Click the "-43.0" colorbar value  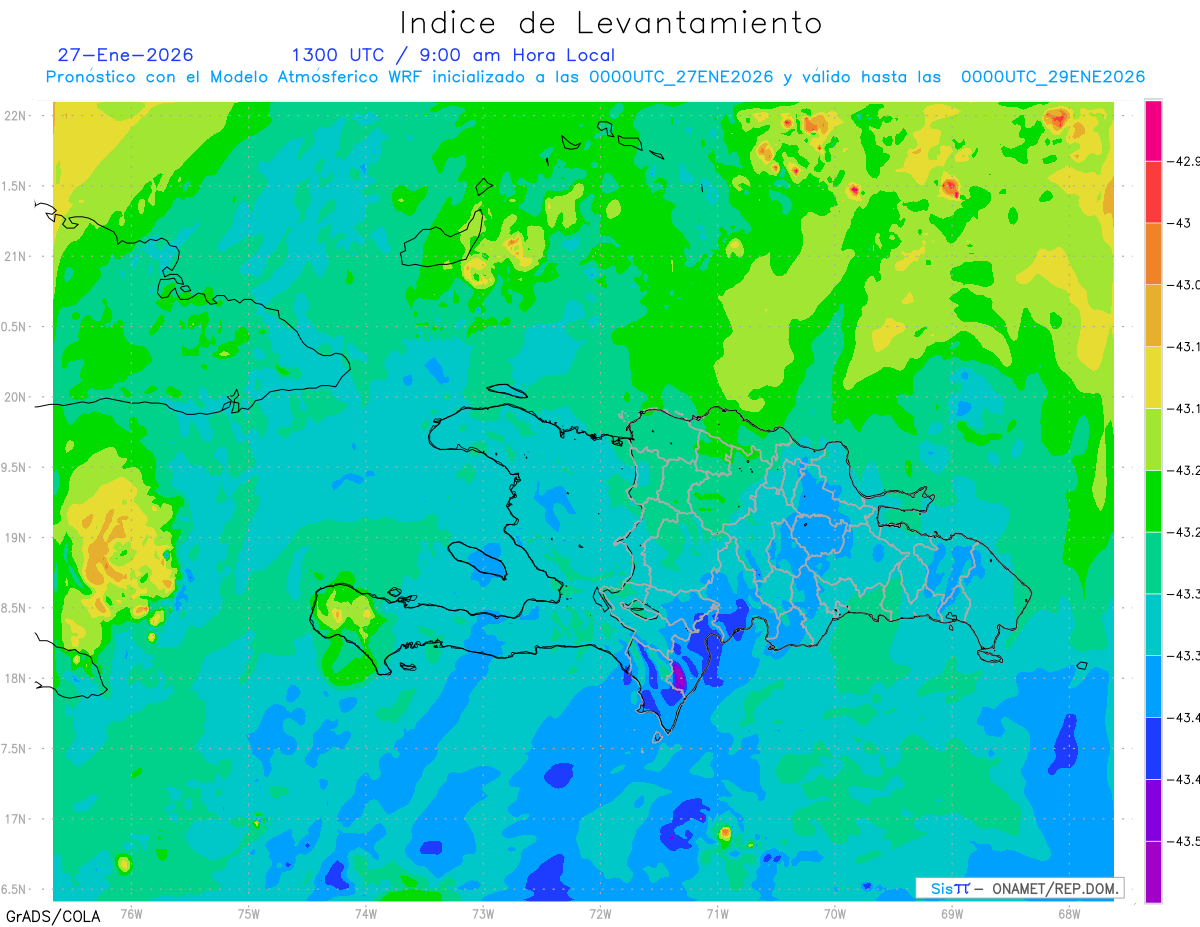tap(1184, 285)
